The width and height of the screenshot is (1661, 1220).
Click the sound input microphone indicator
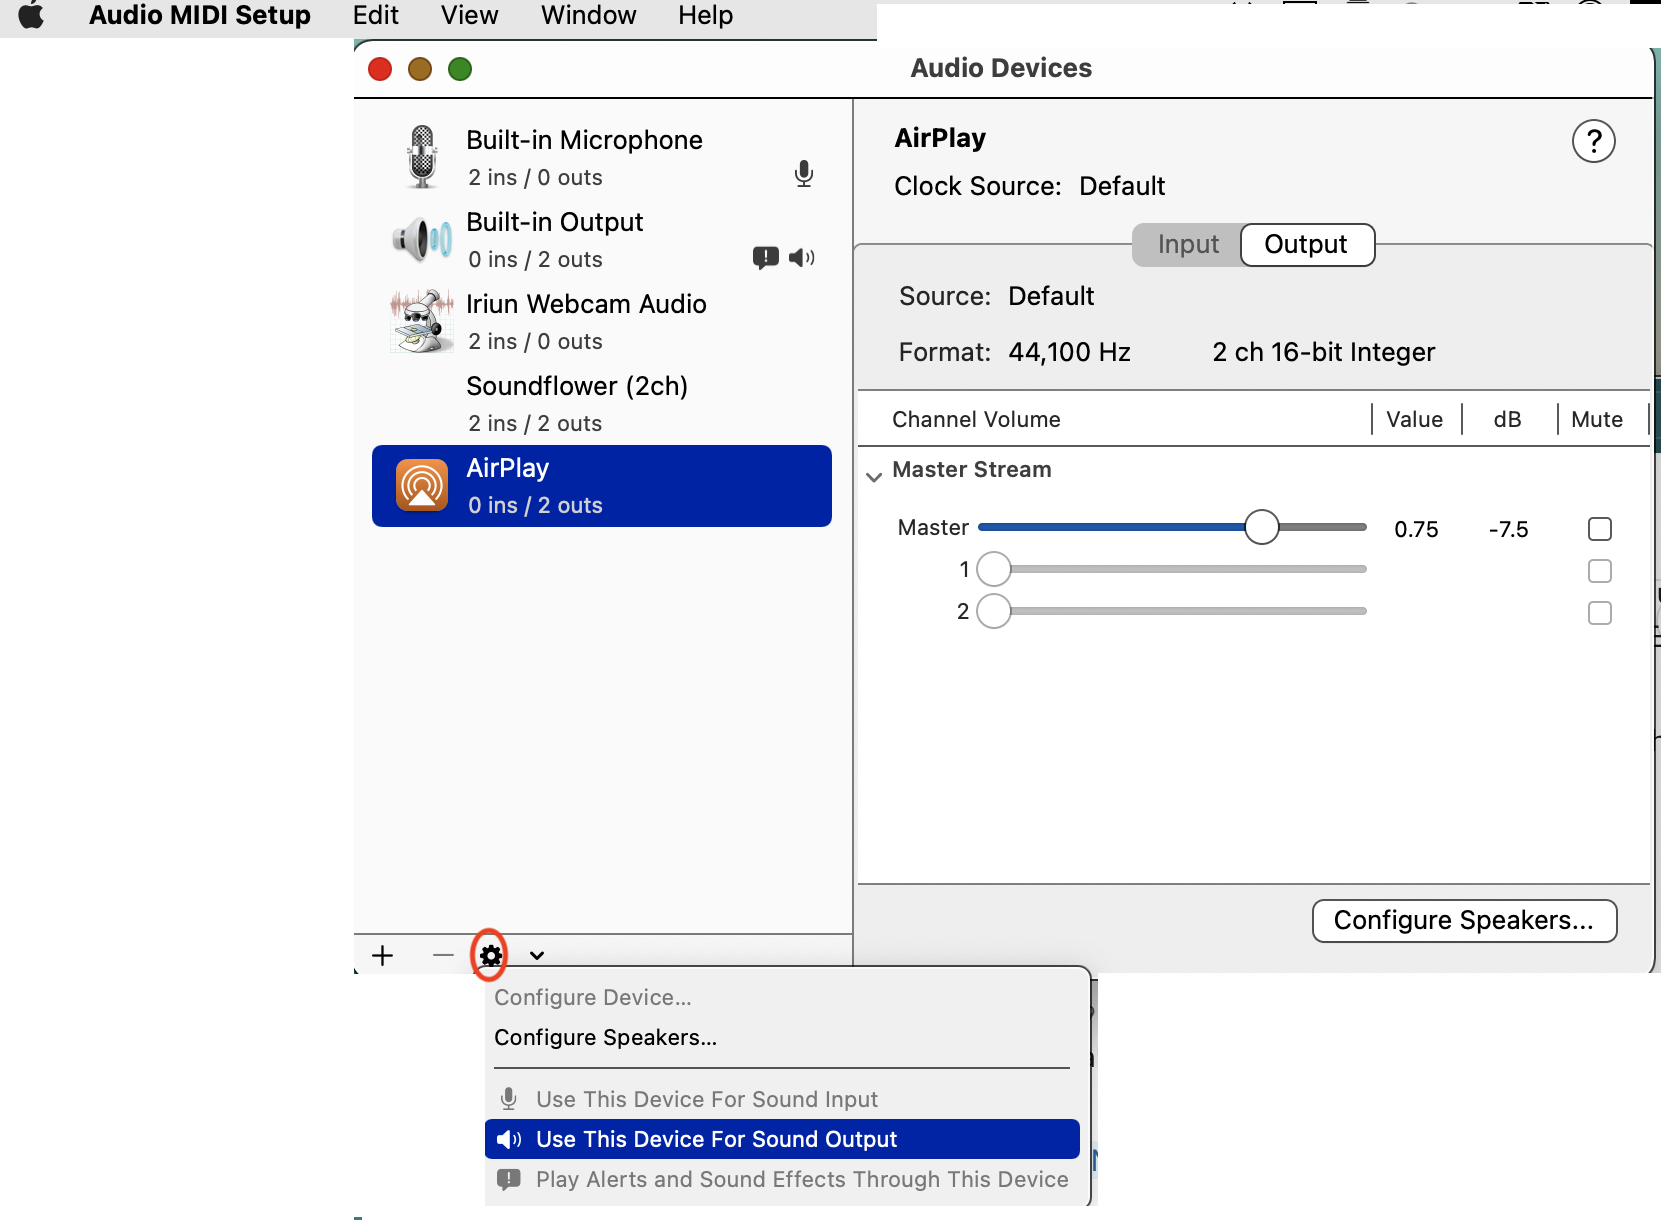tap(804, 174)
